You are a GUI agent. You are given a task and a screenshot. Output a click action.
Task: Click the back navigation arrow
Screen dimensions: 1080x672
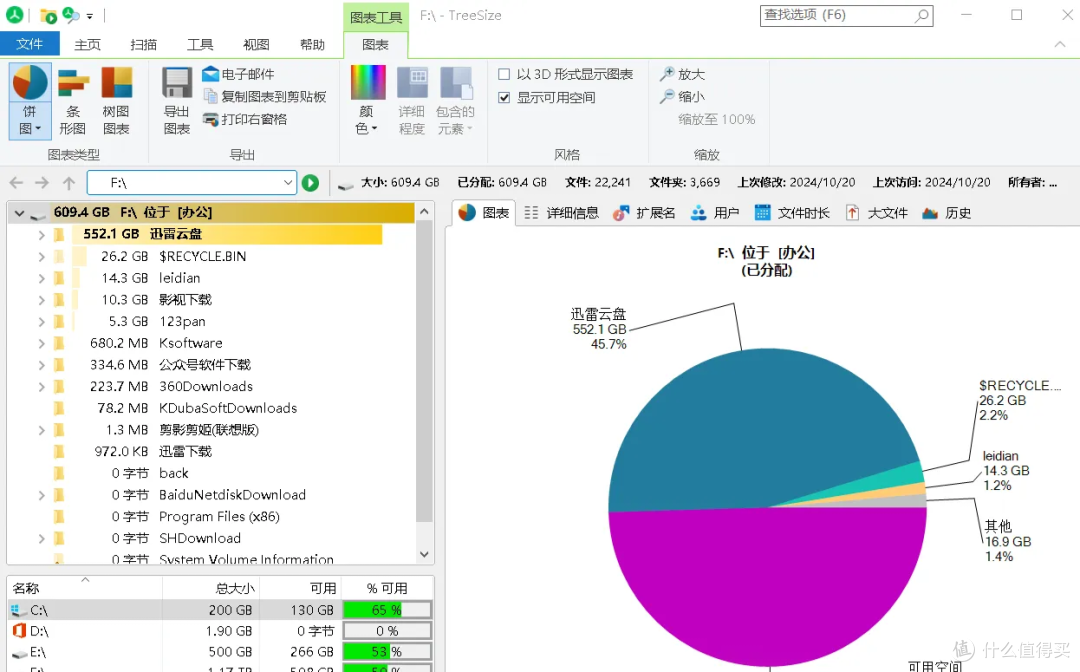pyautogui.click(x=17, y=182)
